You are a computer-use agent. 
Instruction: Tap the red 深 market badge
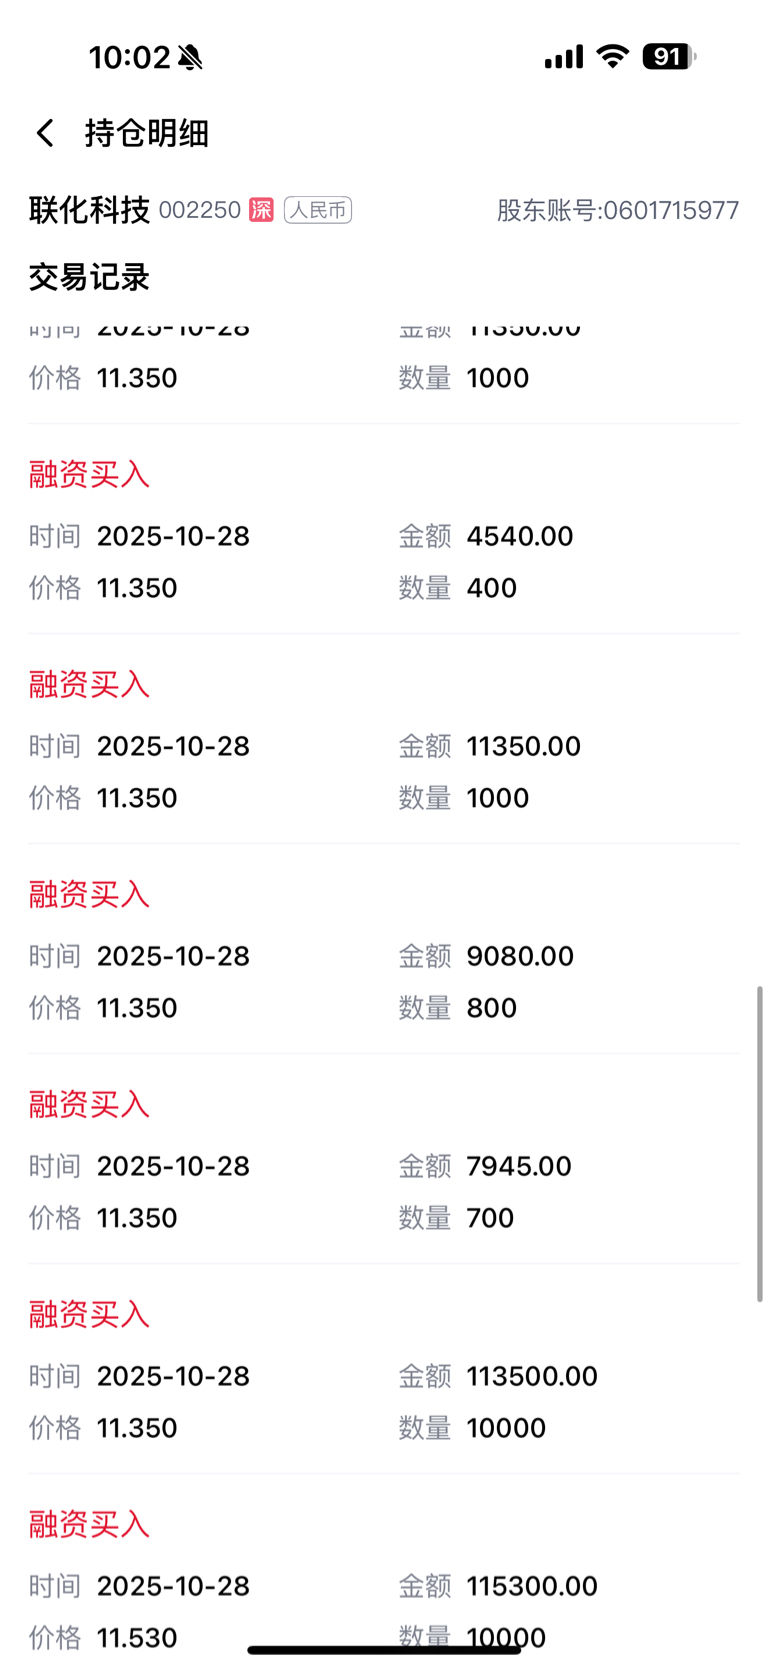pyautogui.click(x=261, y=210)
